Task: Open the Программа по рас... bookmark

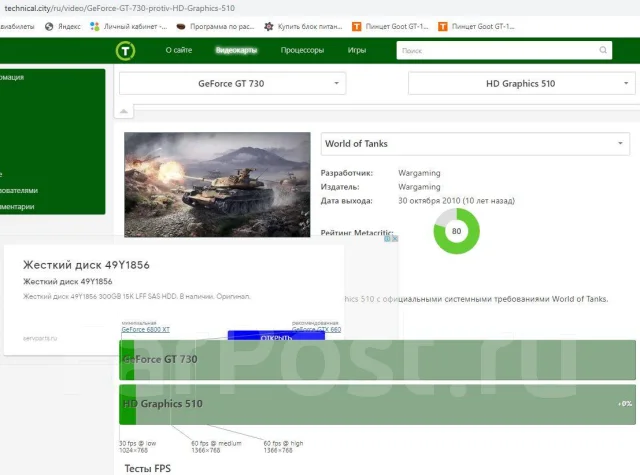Action: [215, 27]
